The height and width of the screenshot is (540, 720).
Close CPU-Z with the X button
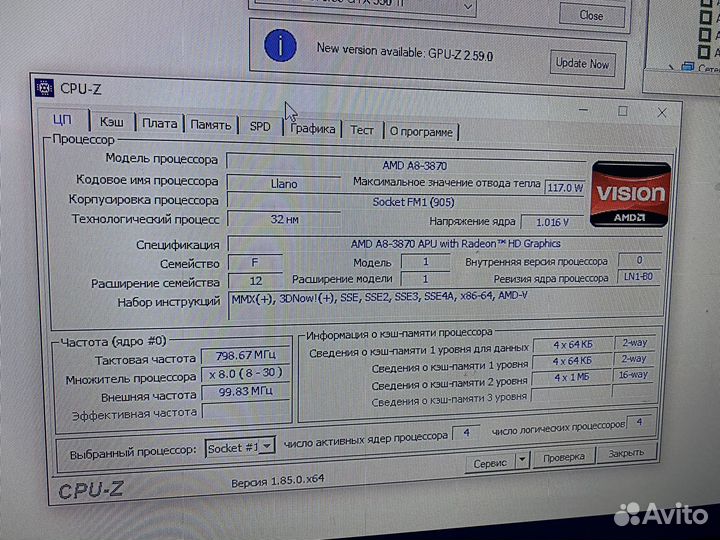click(x=662, y=112)
